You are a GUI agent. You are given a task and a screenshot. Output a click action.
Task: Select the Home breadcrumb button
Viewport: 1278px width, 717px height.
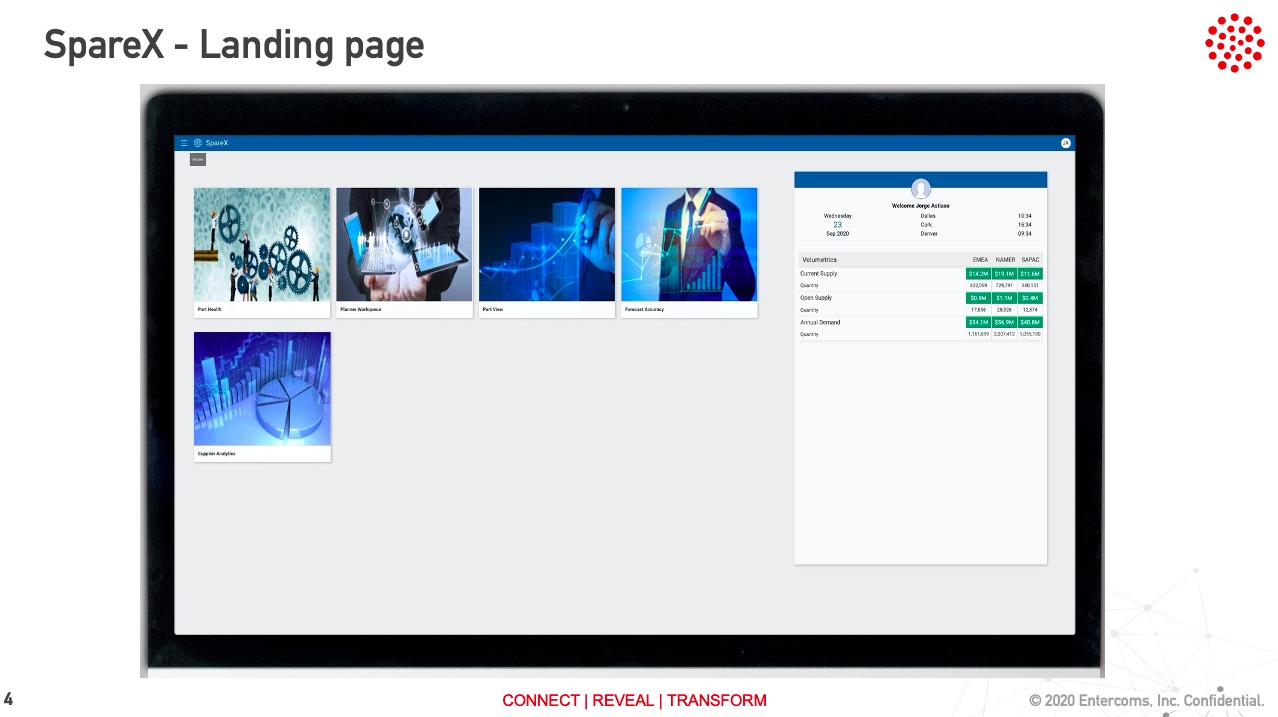197,159
